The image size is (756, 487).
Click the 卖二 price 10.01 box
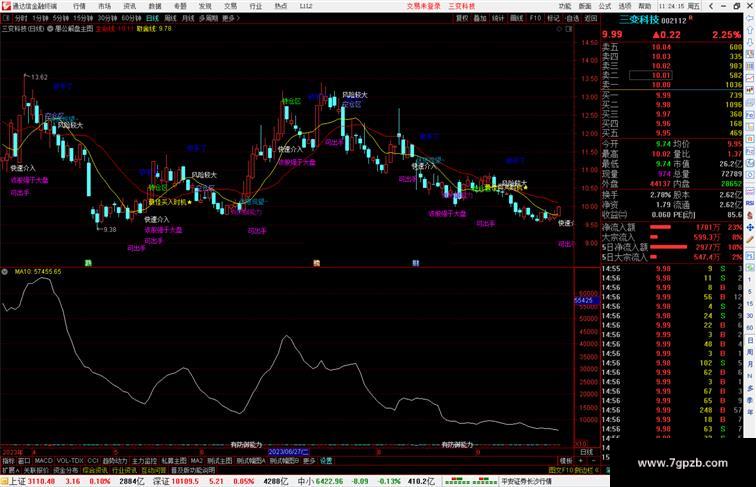(650, 76)
